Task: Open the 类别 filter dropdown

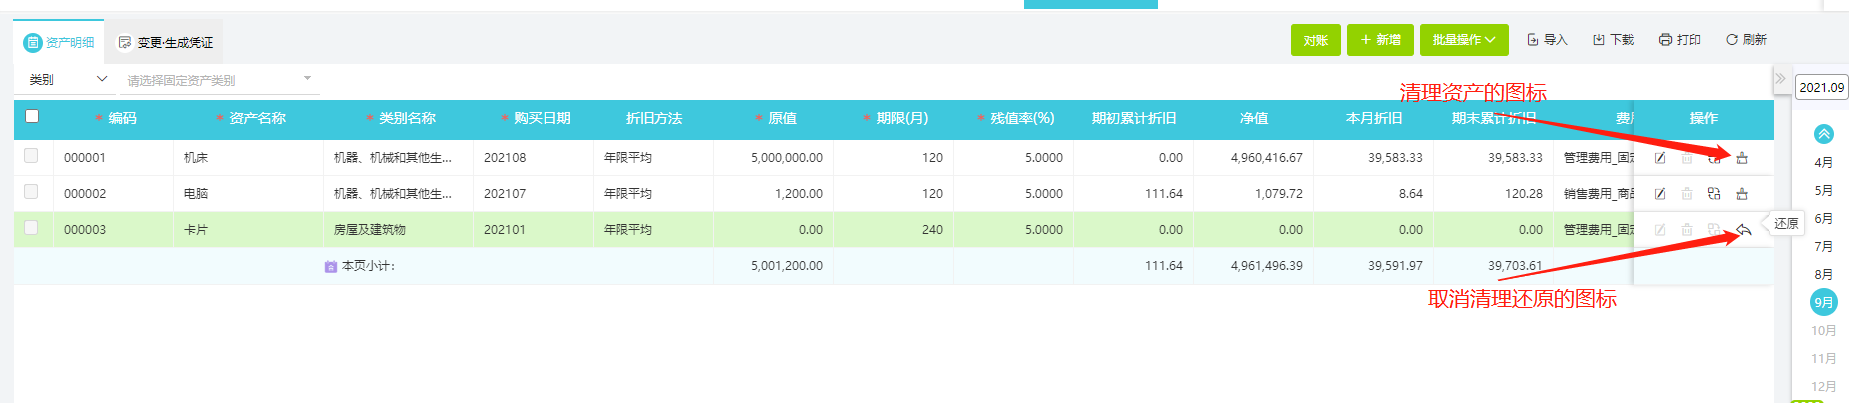Action: (x=66, y=79)
